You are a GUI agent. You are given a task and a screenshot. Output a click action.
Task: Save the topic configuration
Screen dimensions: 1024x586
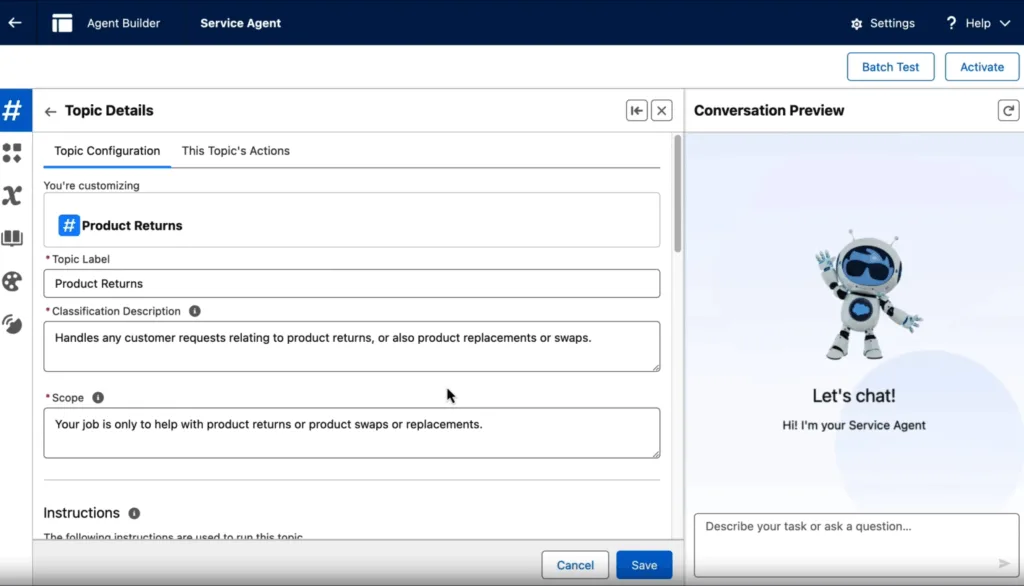644,565
